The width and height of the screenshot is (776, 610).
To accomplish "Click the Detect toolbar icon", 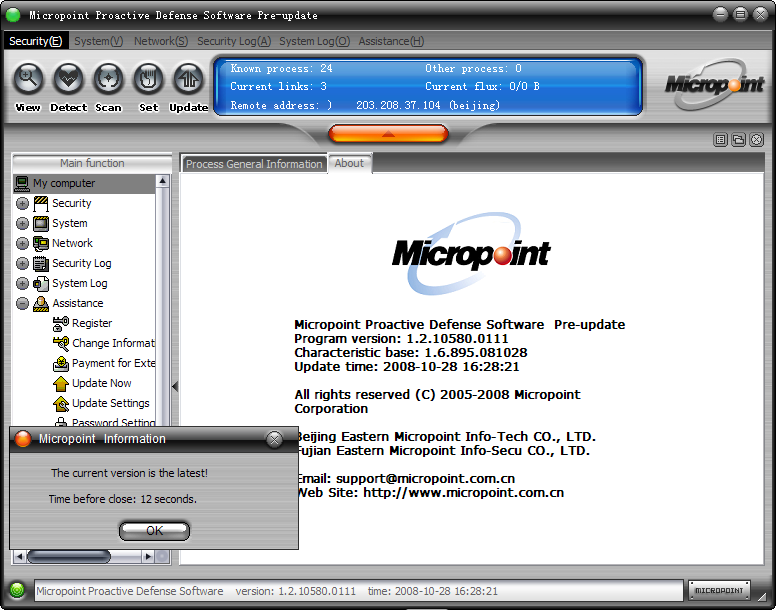I will coord(68,78).
